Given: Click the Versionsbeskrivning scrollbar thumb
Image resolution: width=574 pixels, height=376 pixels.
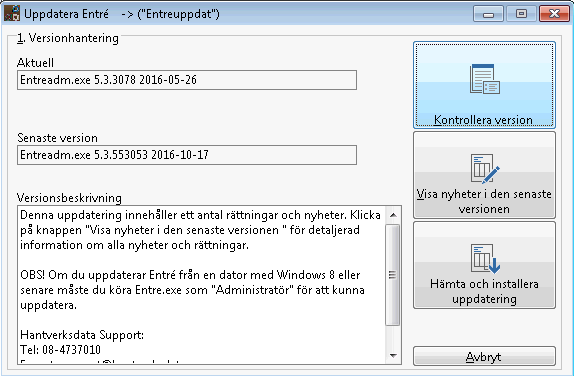Looking at the screenshot, I should tap(393, 275).
